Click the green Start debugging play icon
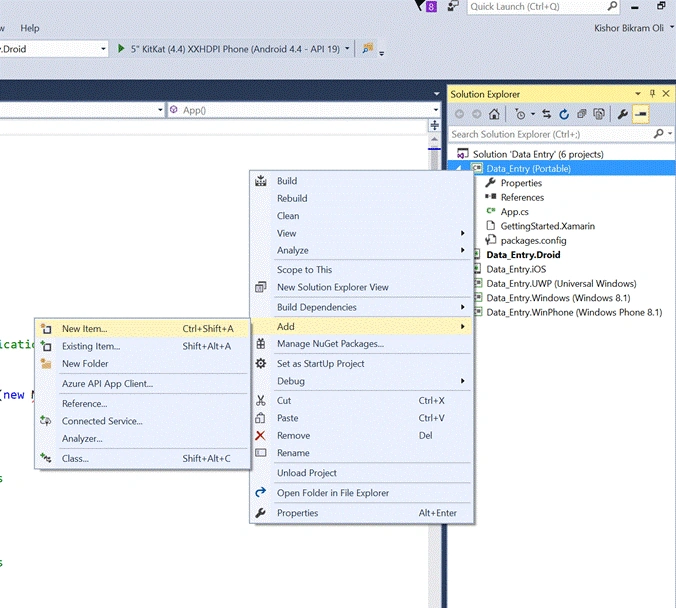Screen dimensions: 676x608 (x=121, y=49)
